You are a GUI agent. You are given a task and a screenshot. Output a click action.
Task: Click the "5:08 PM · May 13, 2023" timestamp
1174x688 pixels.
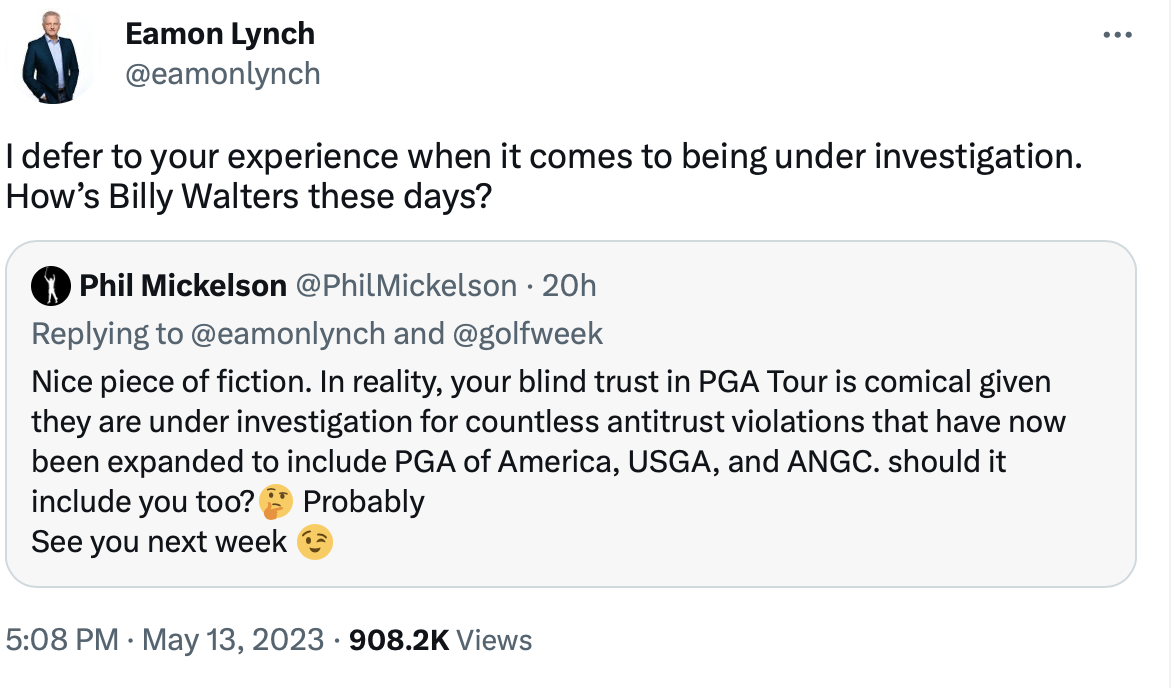[164, 640]
